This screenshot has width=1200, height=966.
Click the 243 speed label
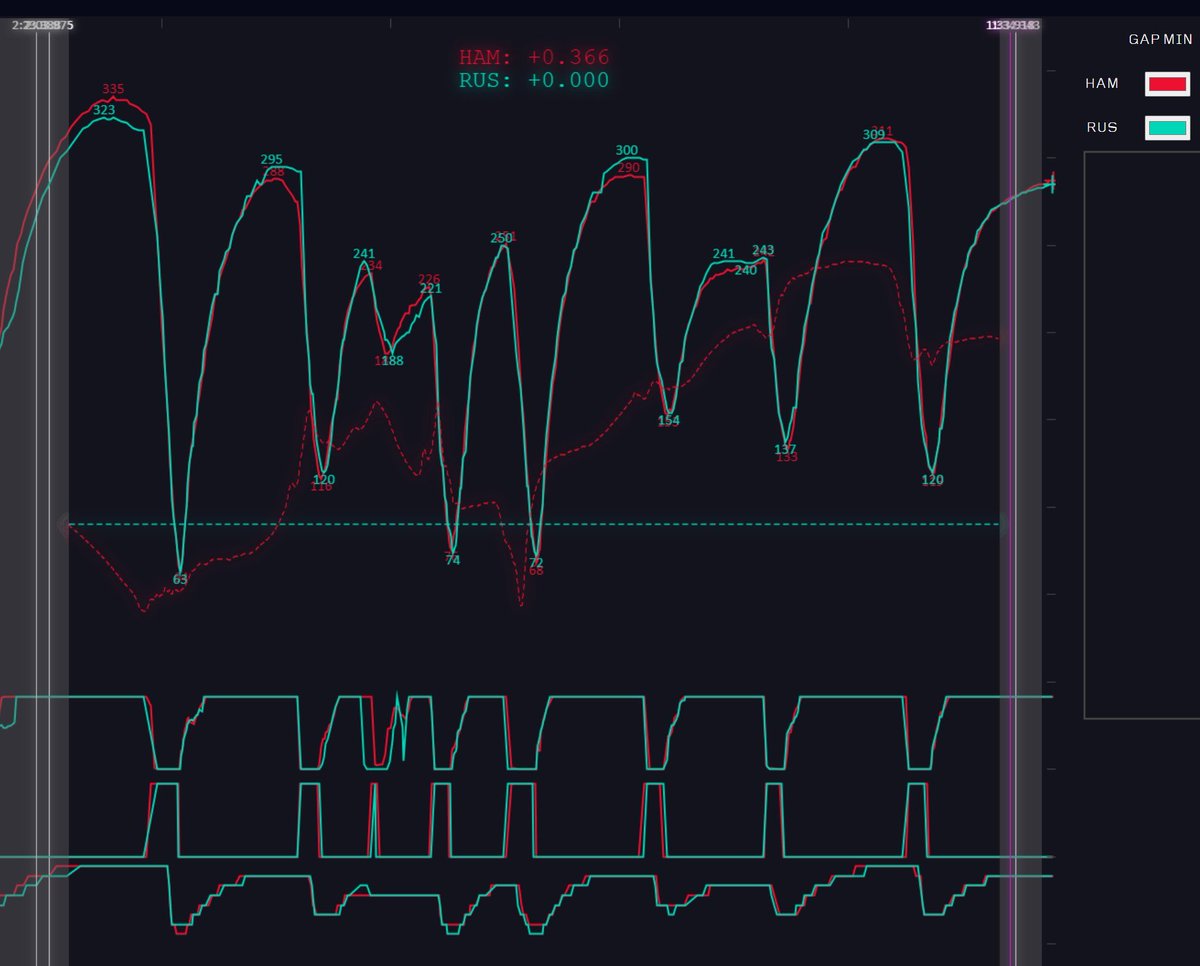point(763,251)
